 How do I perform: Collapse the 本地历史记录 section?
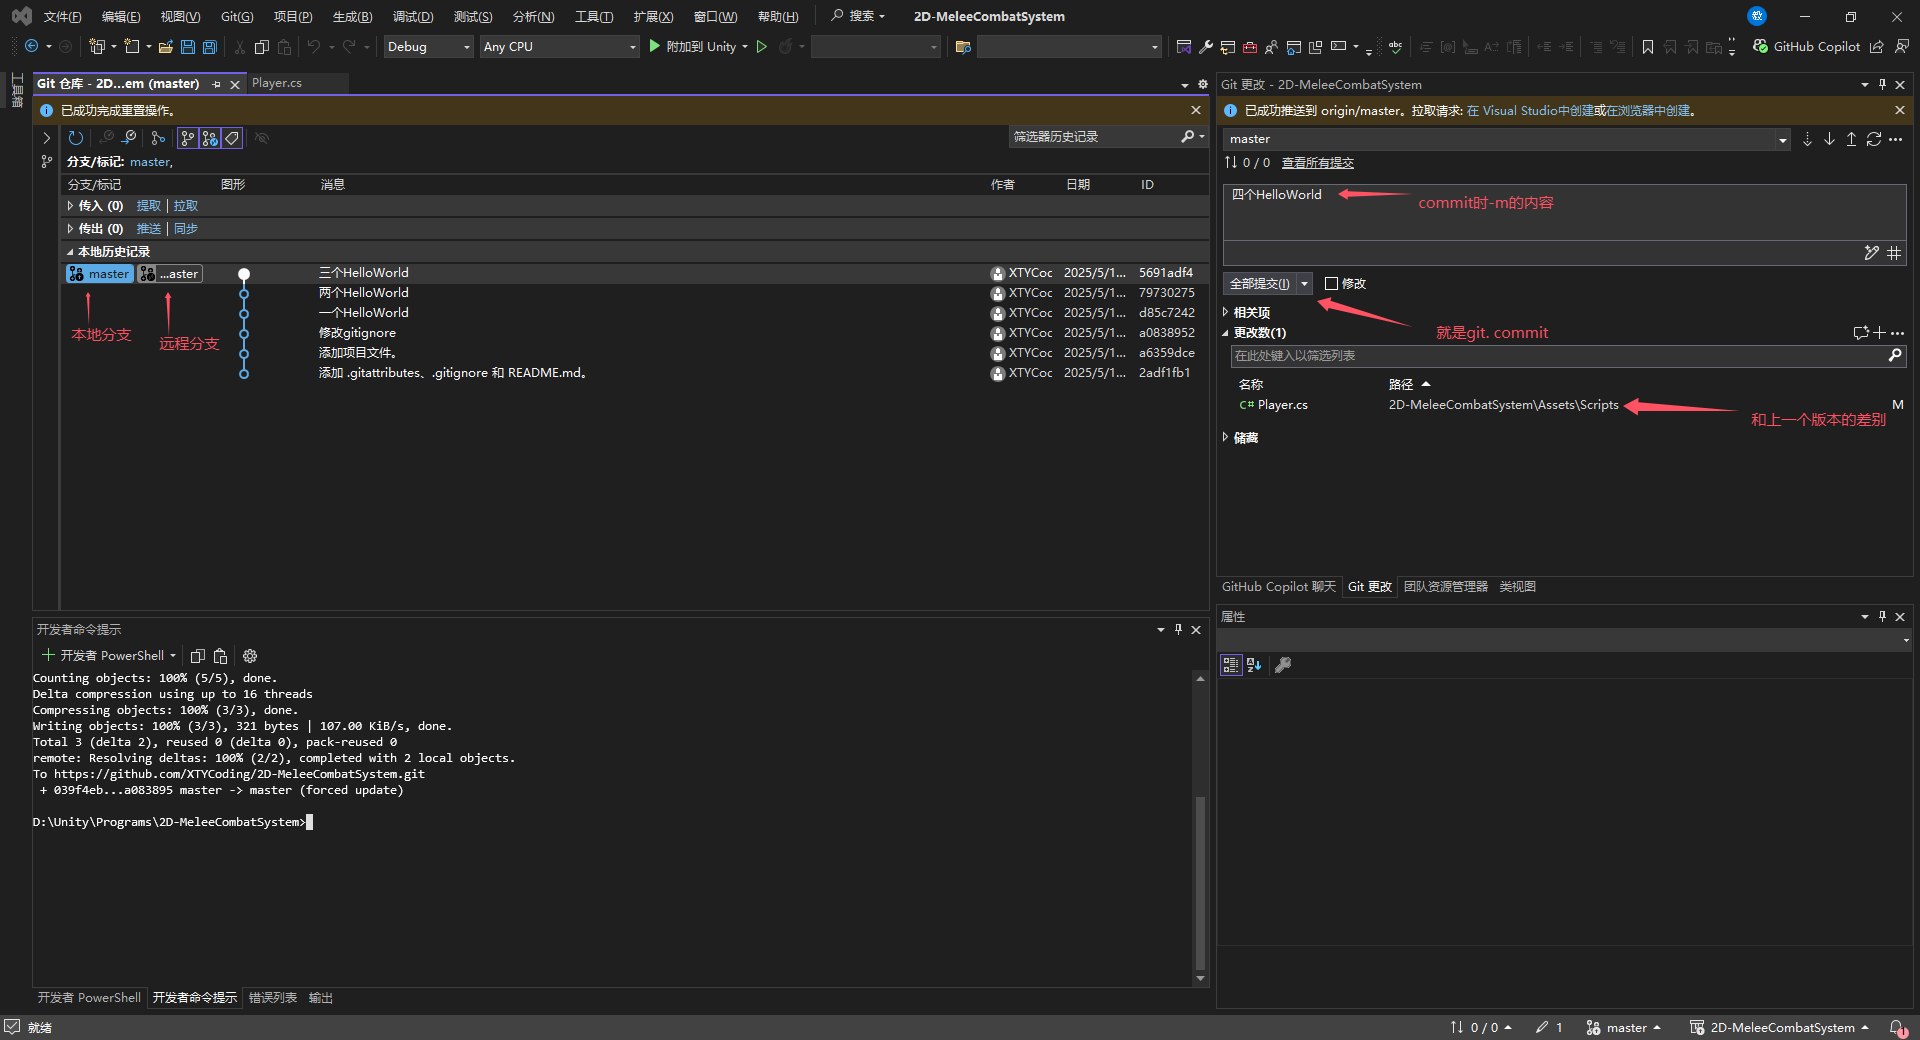pyautogui.click(x=70, y=252)
